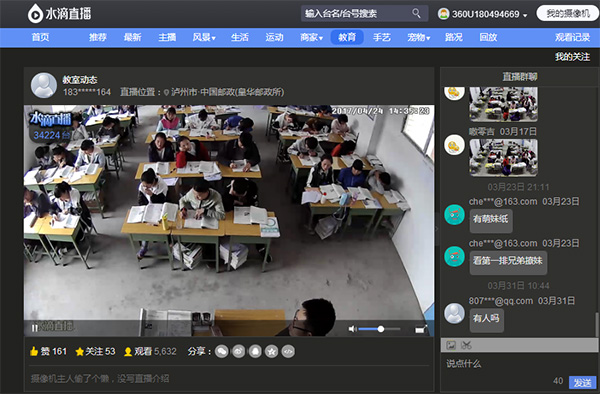Click emoji avatar of 03月17日 post
This screenshot has width=600, height=394.
[454, 145]
